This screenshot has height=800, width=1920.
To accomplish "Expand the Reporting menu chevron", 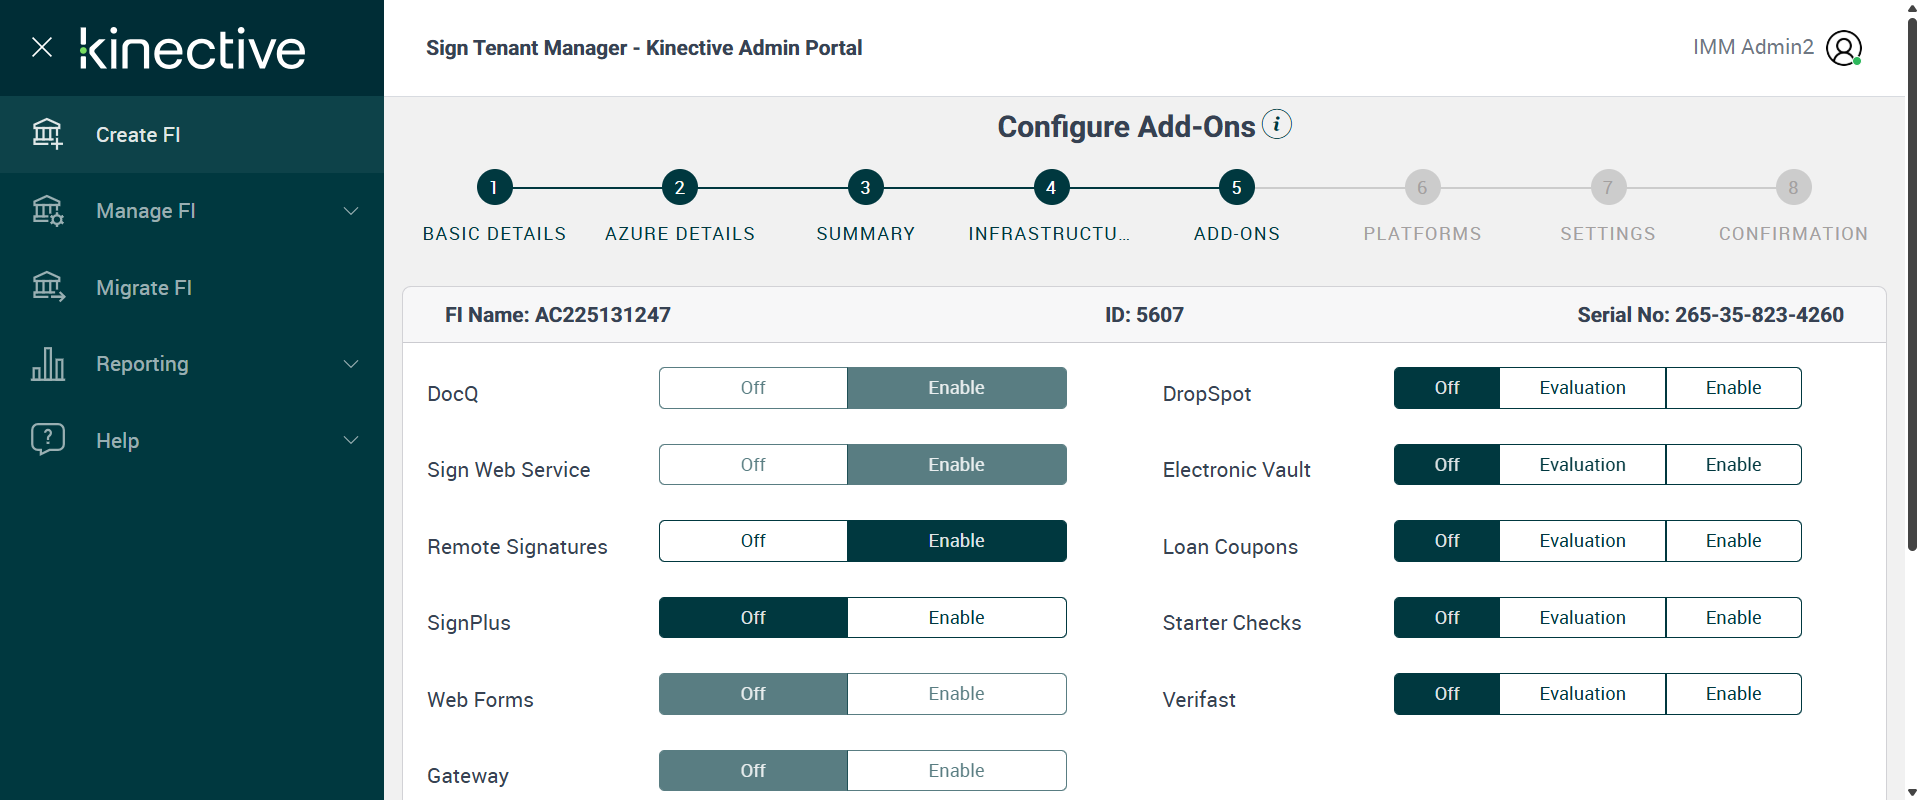I will (351, 364).
